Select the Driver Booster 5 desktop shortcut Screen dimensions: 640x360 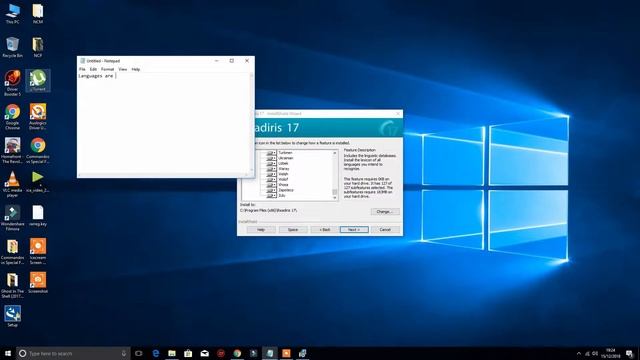click(12, 83)
